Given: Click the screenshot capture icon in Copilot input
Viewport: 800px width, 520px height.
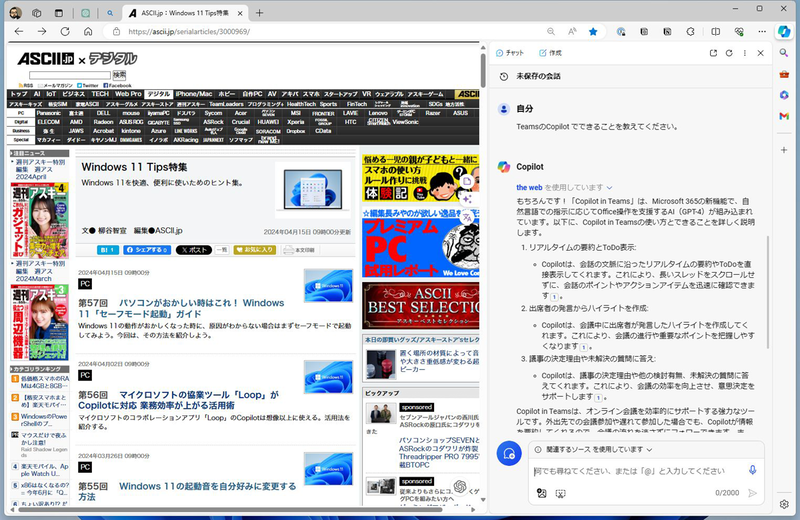Looking at the screenshot, I should (x=560, y=493).
